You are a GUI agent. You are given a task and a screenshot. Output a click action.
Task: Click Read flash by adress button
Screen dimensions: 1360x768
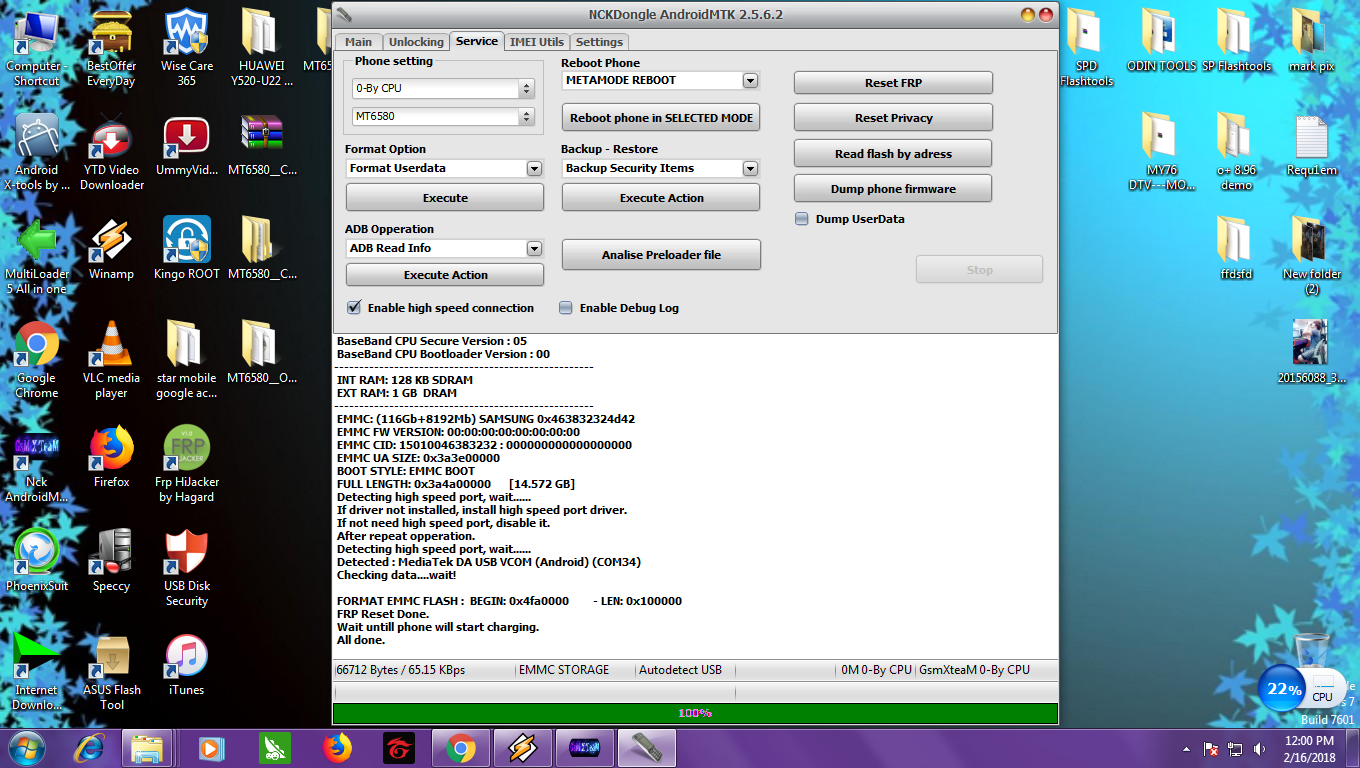point(893,153)
